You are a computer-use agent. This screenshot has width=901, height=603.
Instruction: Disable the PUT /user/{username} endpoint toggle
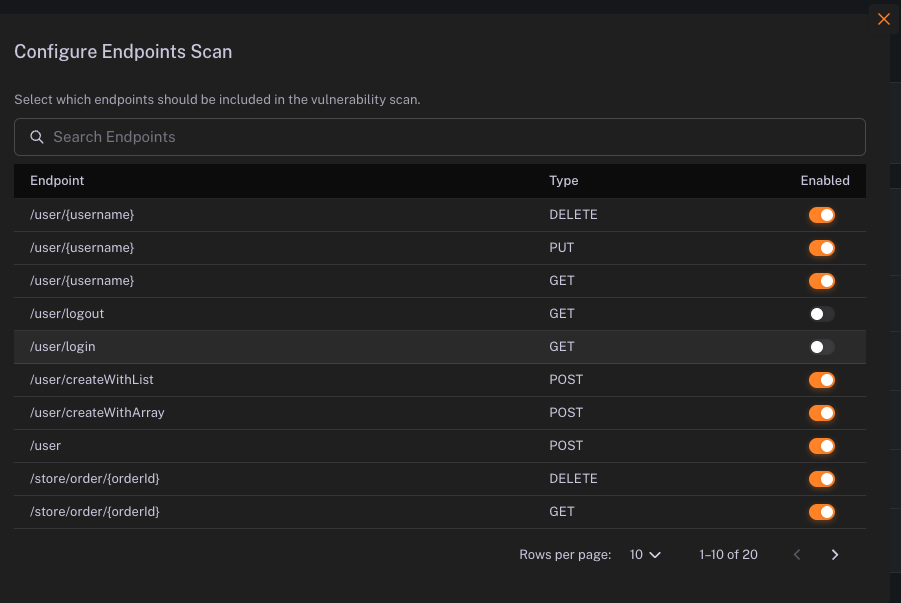coord(822,247)
